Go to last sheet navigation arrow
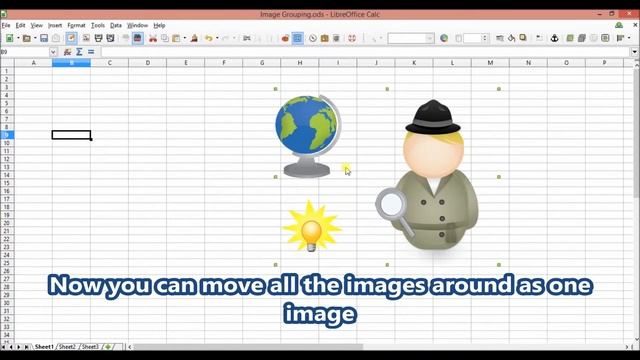 click(x=27, y=347)
